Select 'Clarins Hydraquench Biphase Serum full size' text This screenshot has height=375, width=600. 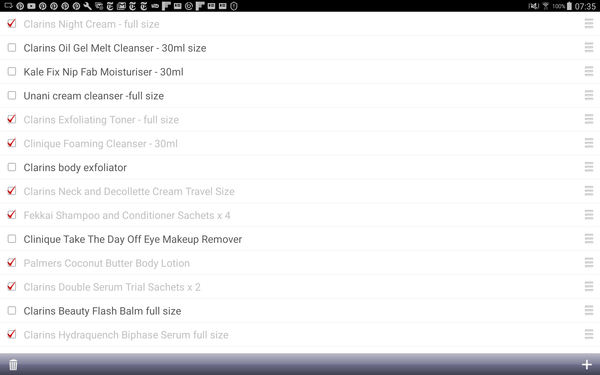pos(126,335)
